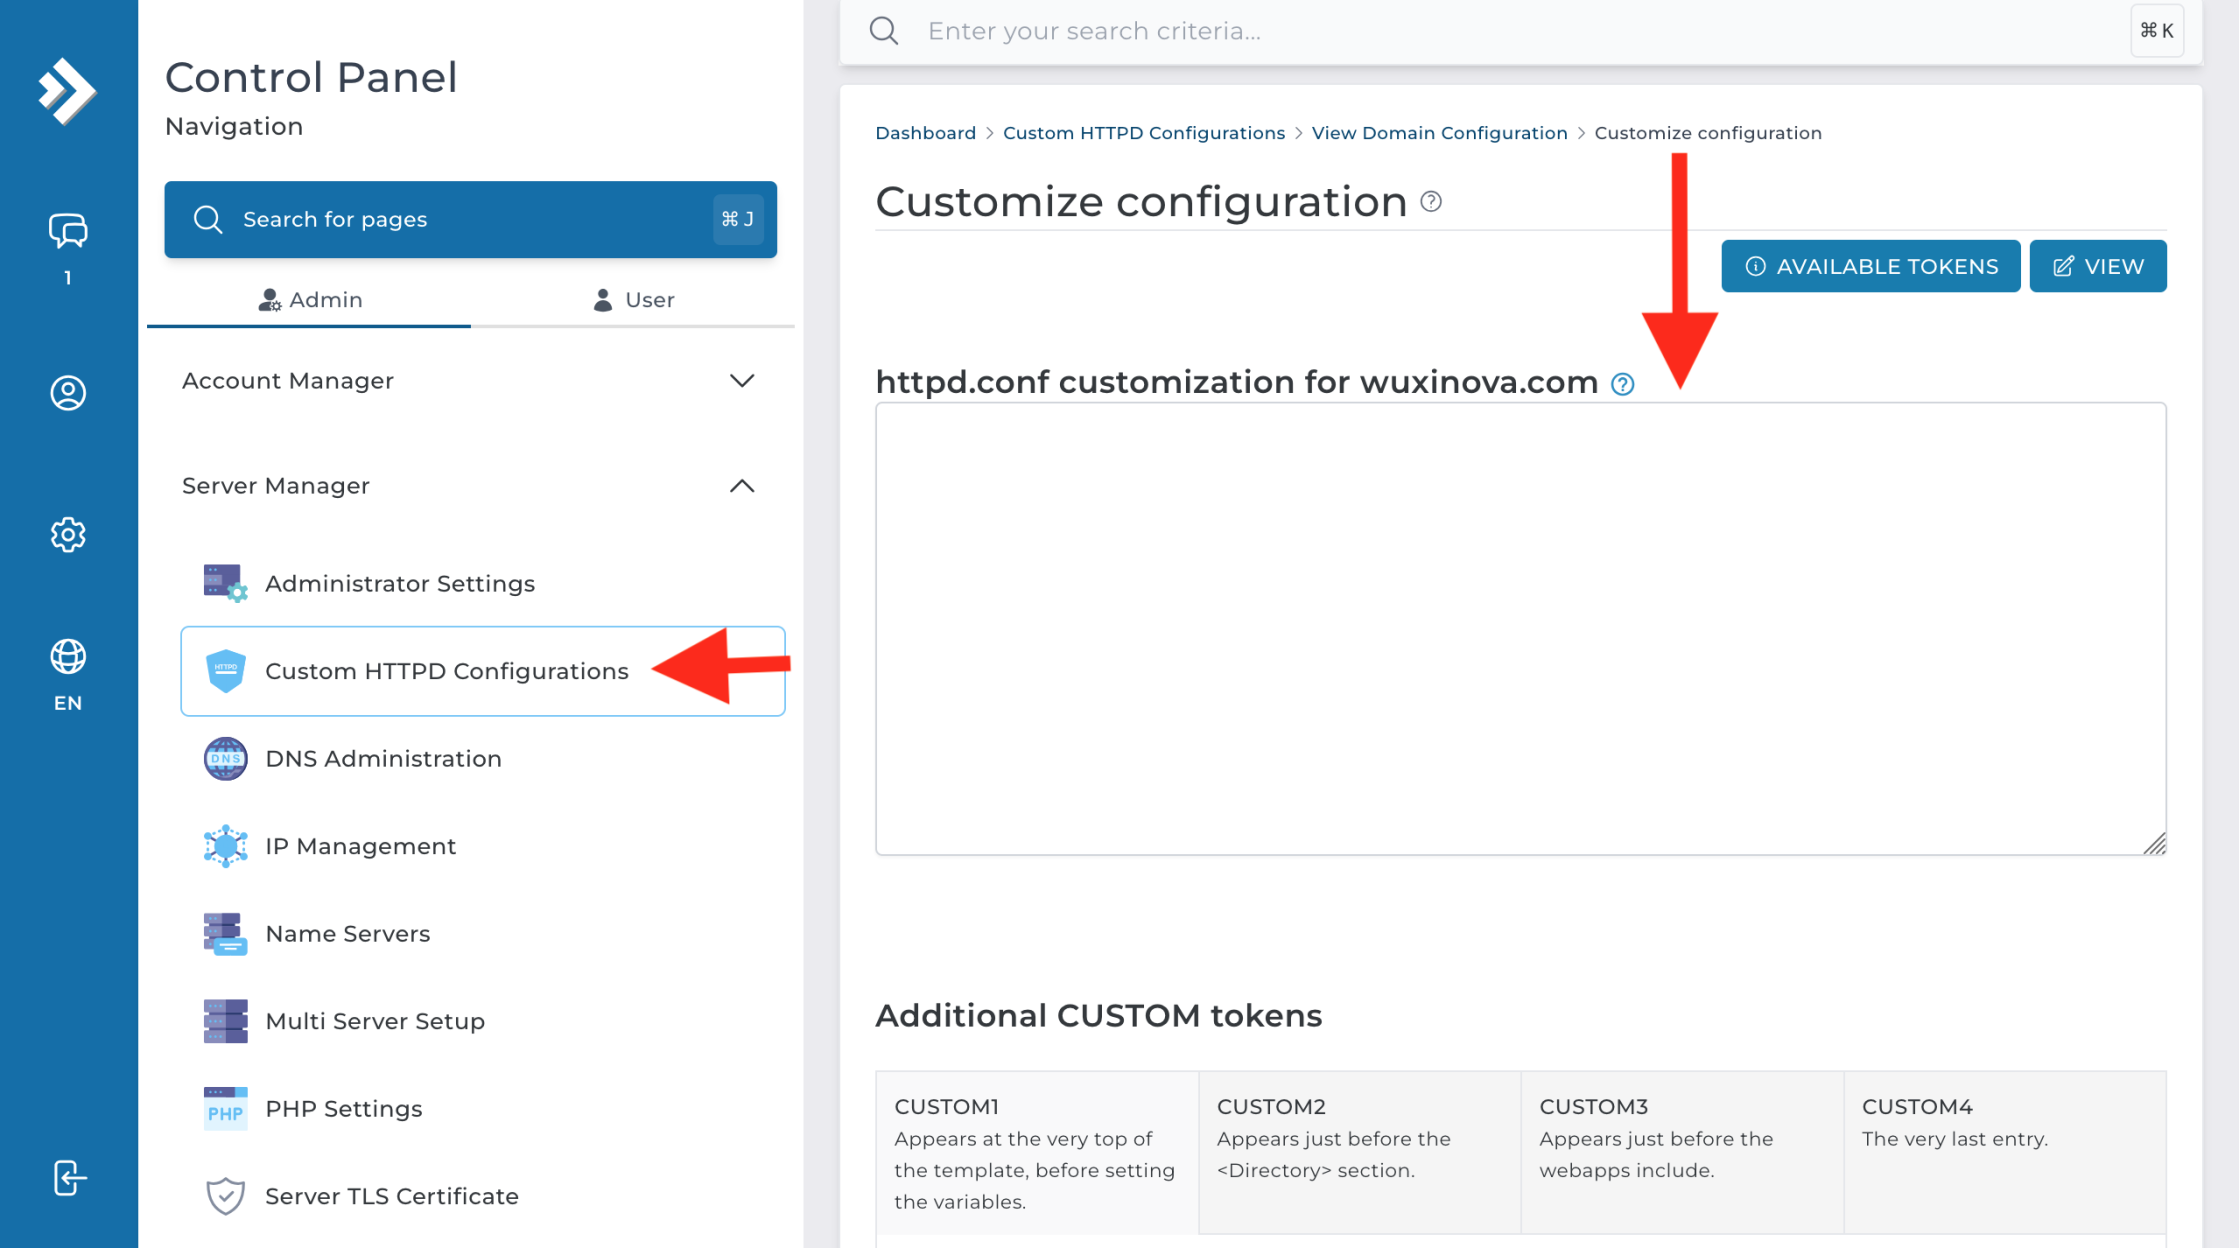2239x1248 pixels.
Task: Click the CUSTOM4 token cell
Action: click(2005, 1153)
